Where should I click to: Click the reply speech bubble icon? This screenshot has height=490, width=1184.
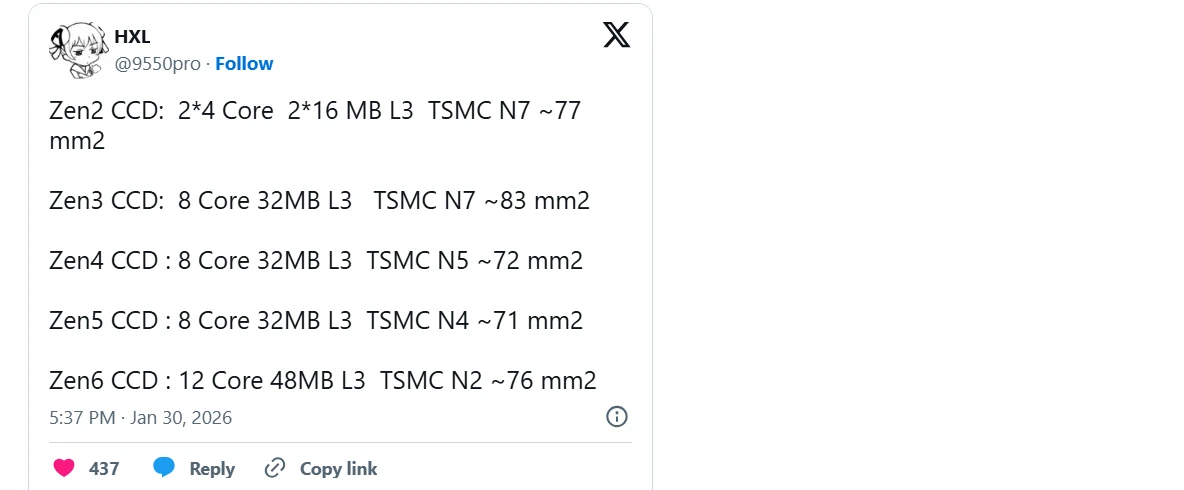[x=164, y=468]
